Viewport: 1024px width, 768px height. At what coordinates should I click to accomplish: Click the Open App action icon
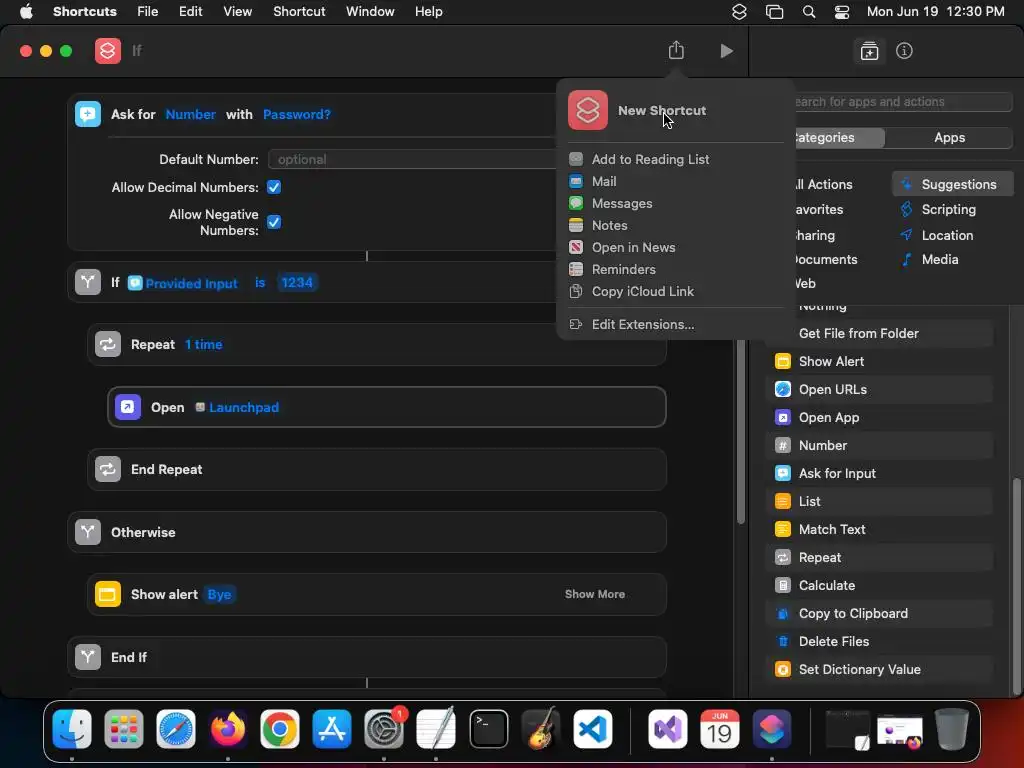128,407
